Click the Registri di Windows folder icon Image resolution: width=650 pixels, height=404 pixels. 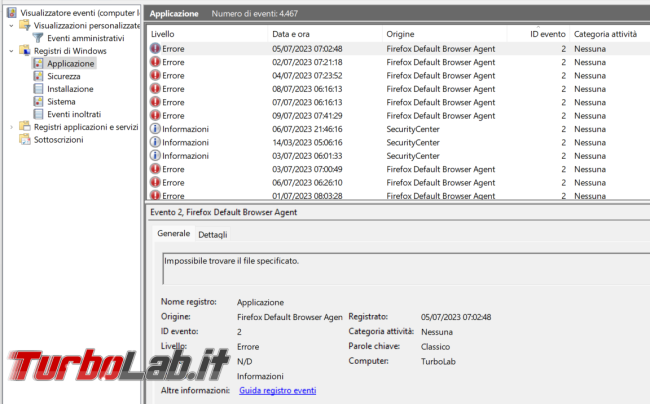pos(25,51)
